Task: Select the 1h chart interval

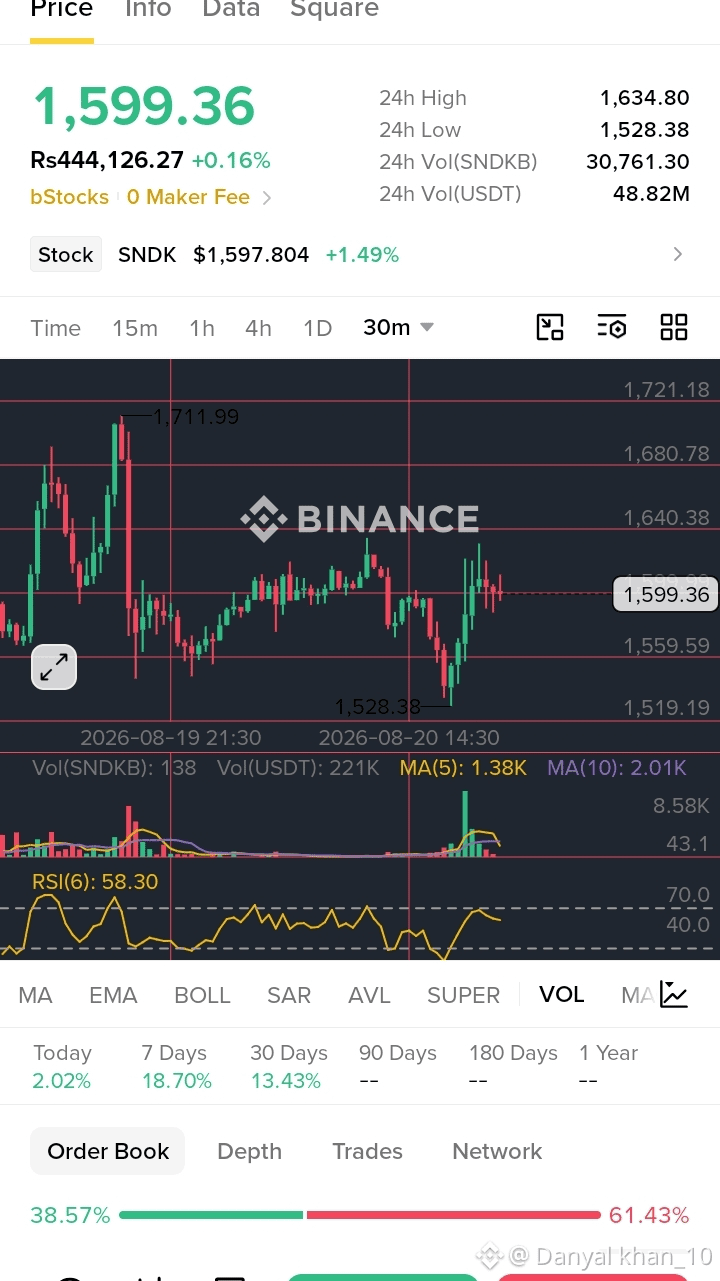Action: (202, 328)
